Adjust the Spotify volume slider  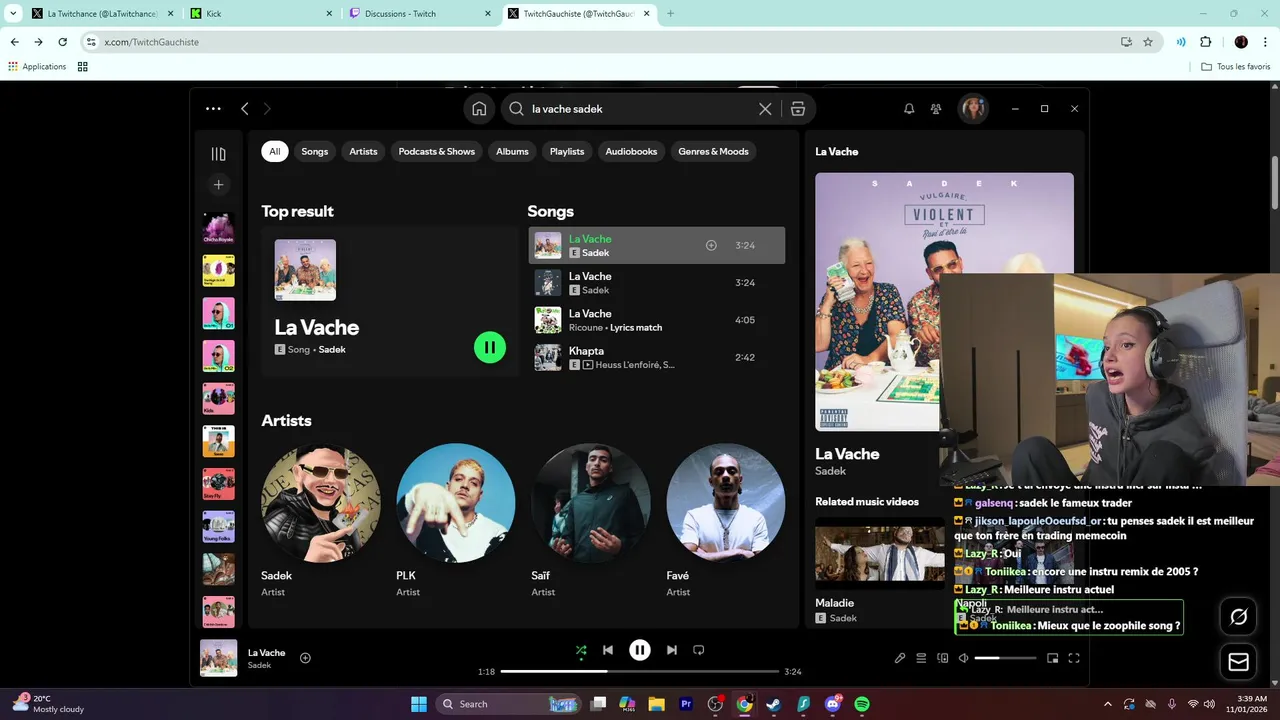[x=1005, y=658]
